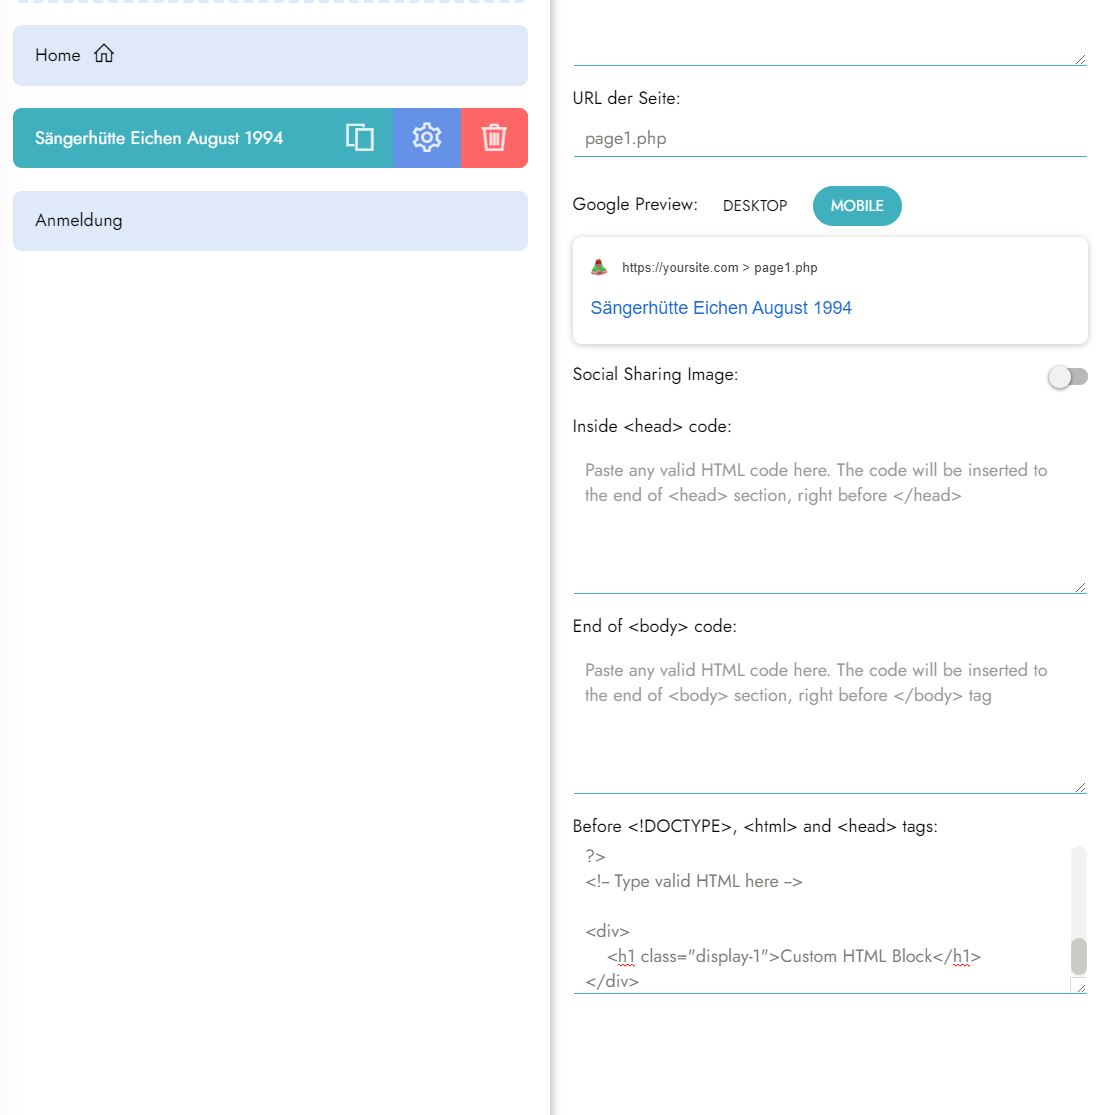Click the Sängerhütte preview title link
1103x1115 pixels.
click(x=721, y=308)
